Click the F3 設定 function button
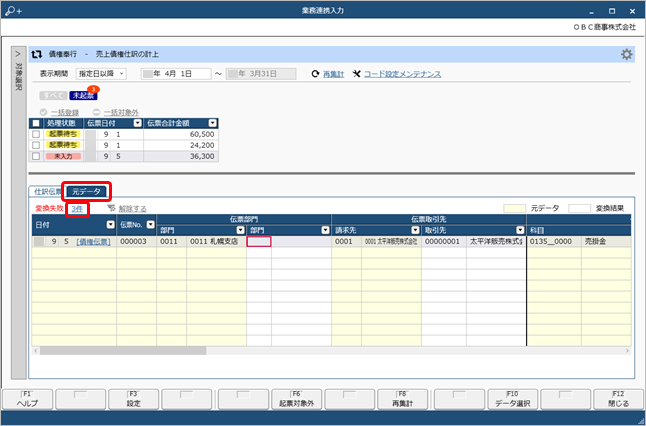646x426 pixels. [133, 399]
